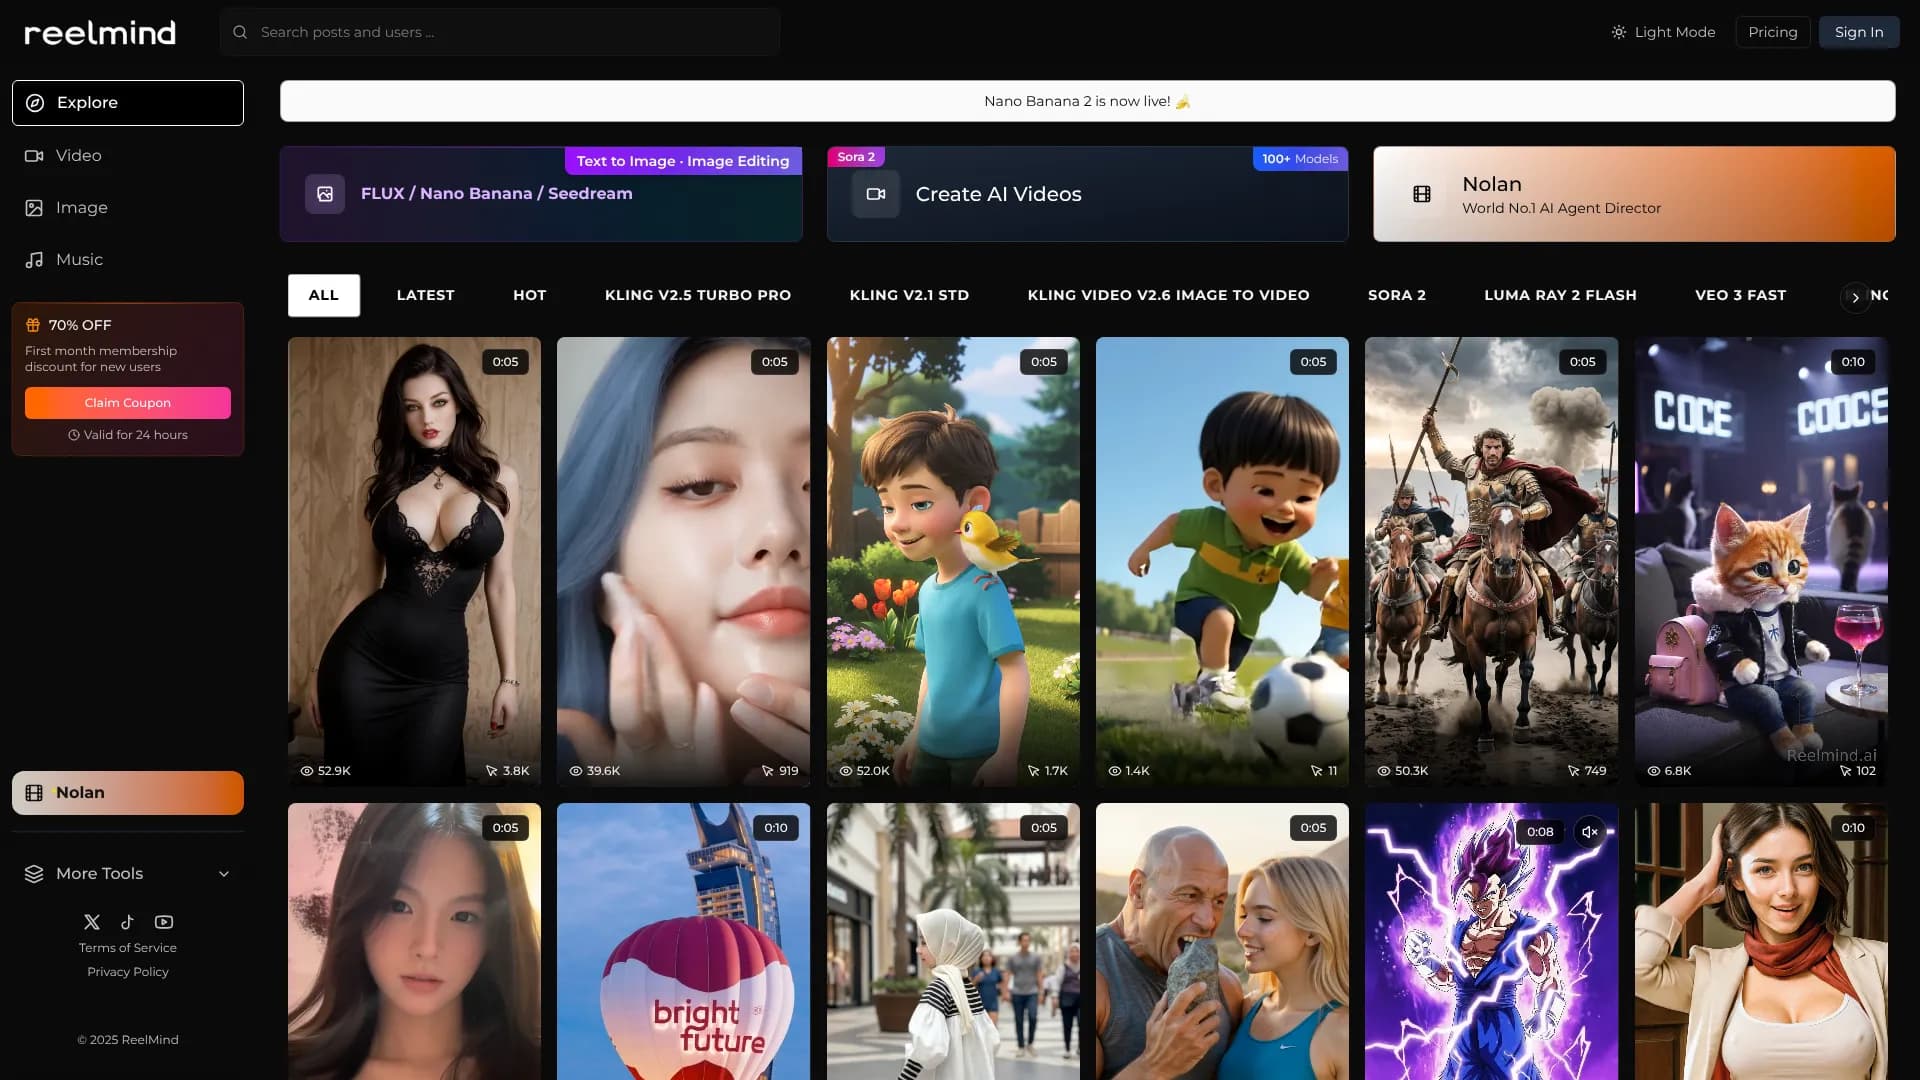Open the TikTok social icon
Screen dimensions: 1920x1080
tap(127, 922)
